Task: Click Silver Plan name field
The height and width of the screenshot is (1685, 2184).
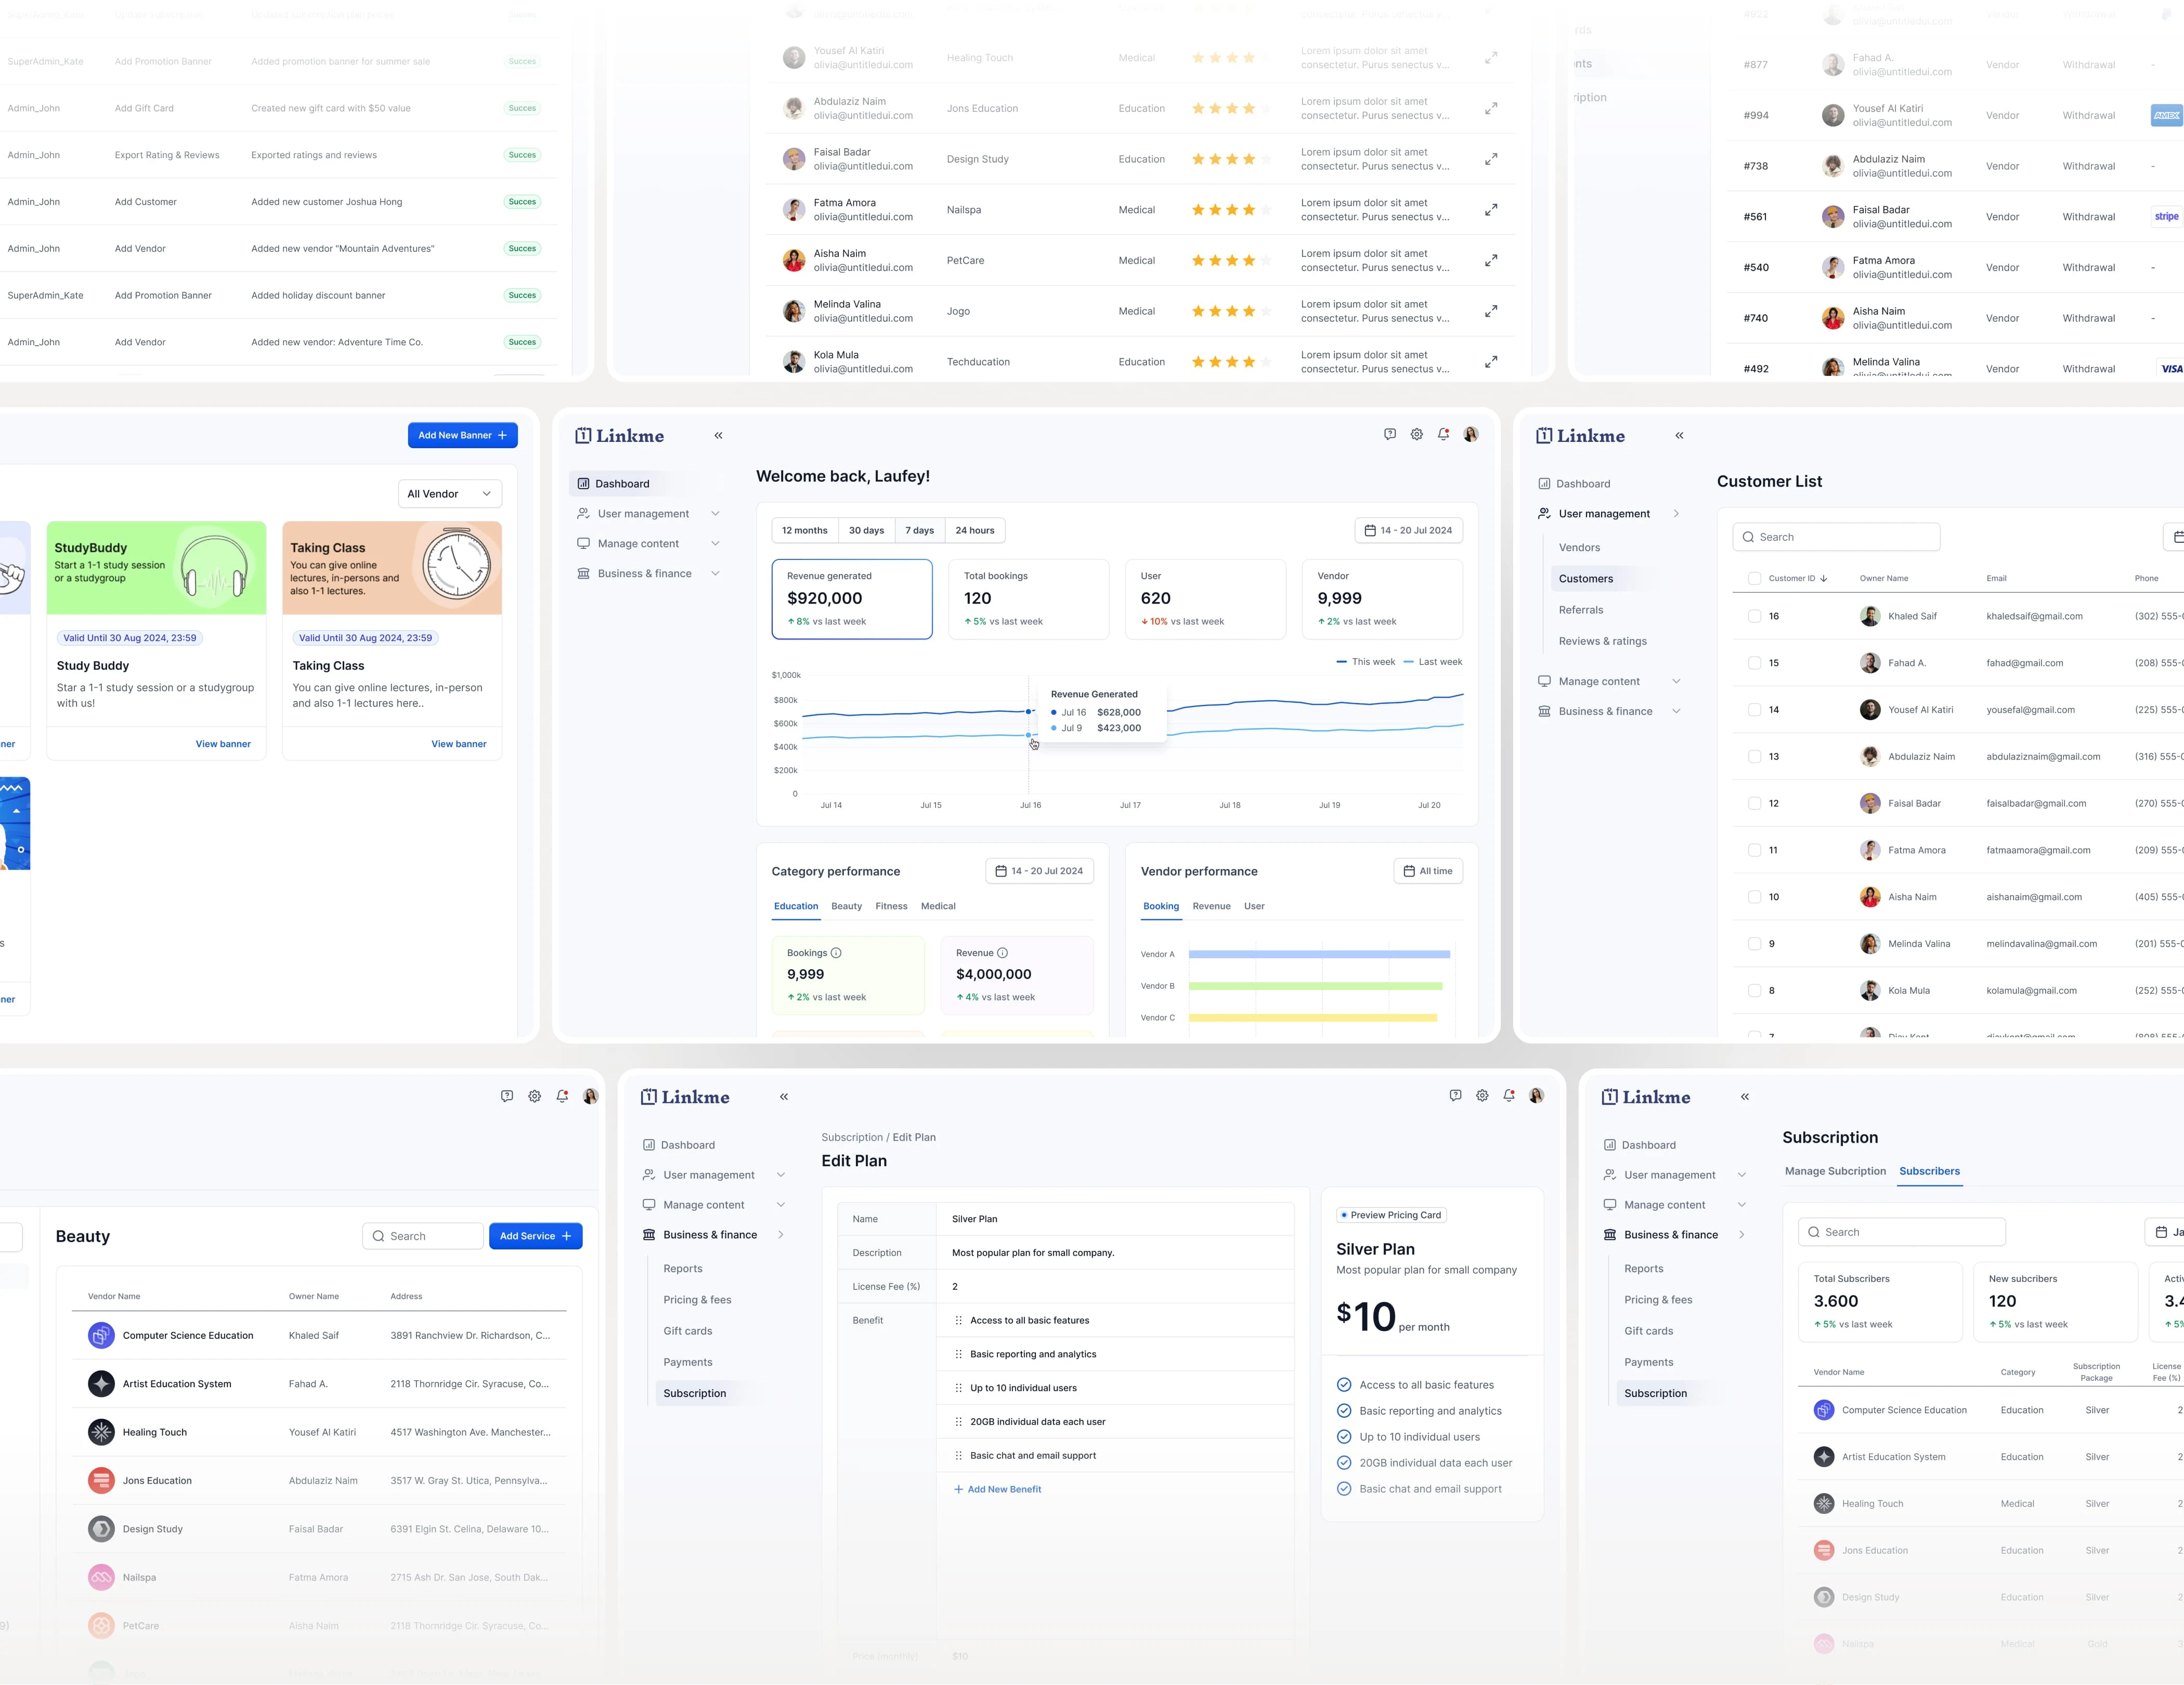Action: [x=1115, y=1219]
